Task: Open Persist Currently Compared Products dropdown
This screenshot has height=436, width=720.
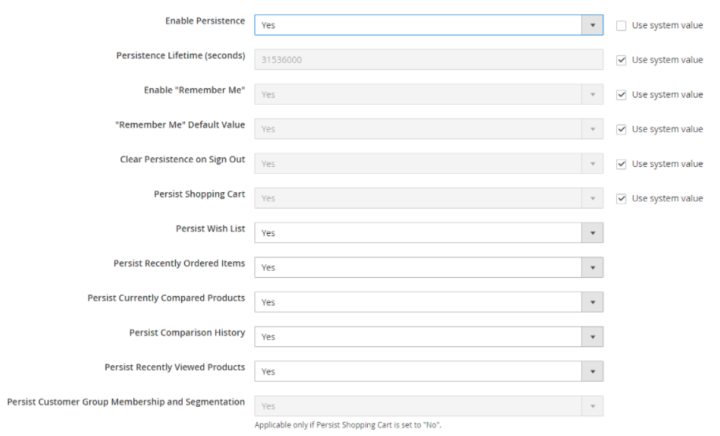Action: pos(429,302)
